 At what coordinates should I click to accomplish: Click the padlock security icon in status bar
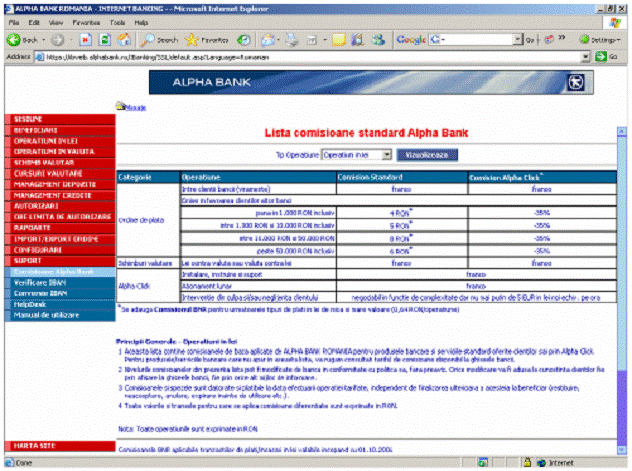[x=527, y=462]
